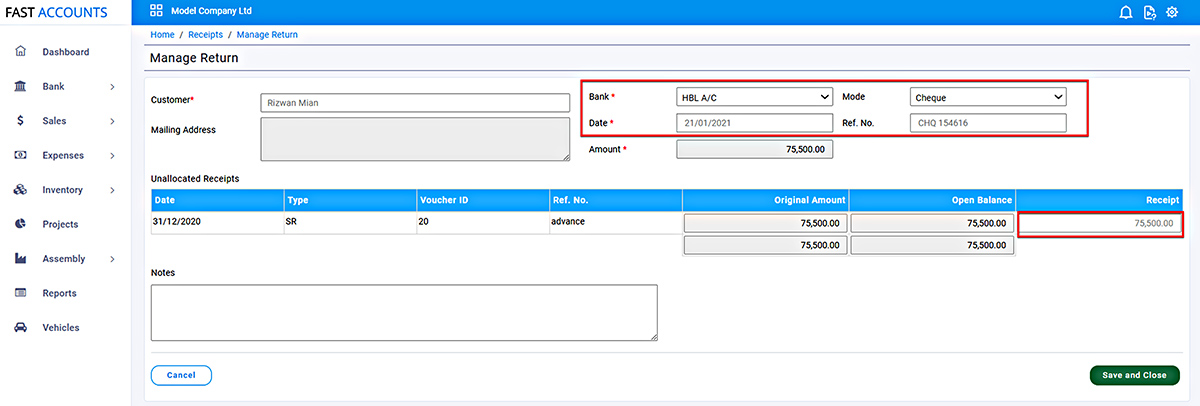
Task: Expand the Expenses submenu chevron
Action: [113, 156]
